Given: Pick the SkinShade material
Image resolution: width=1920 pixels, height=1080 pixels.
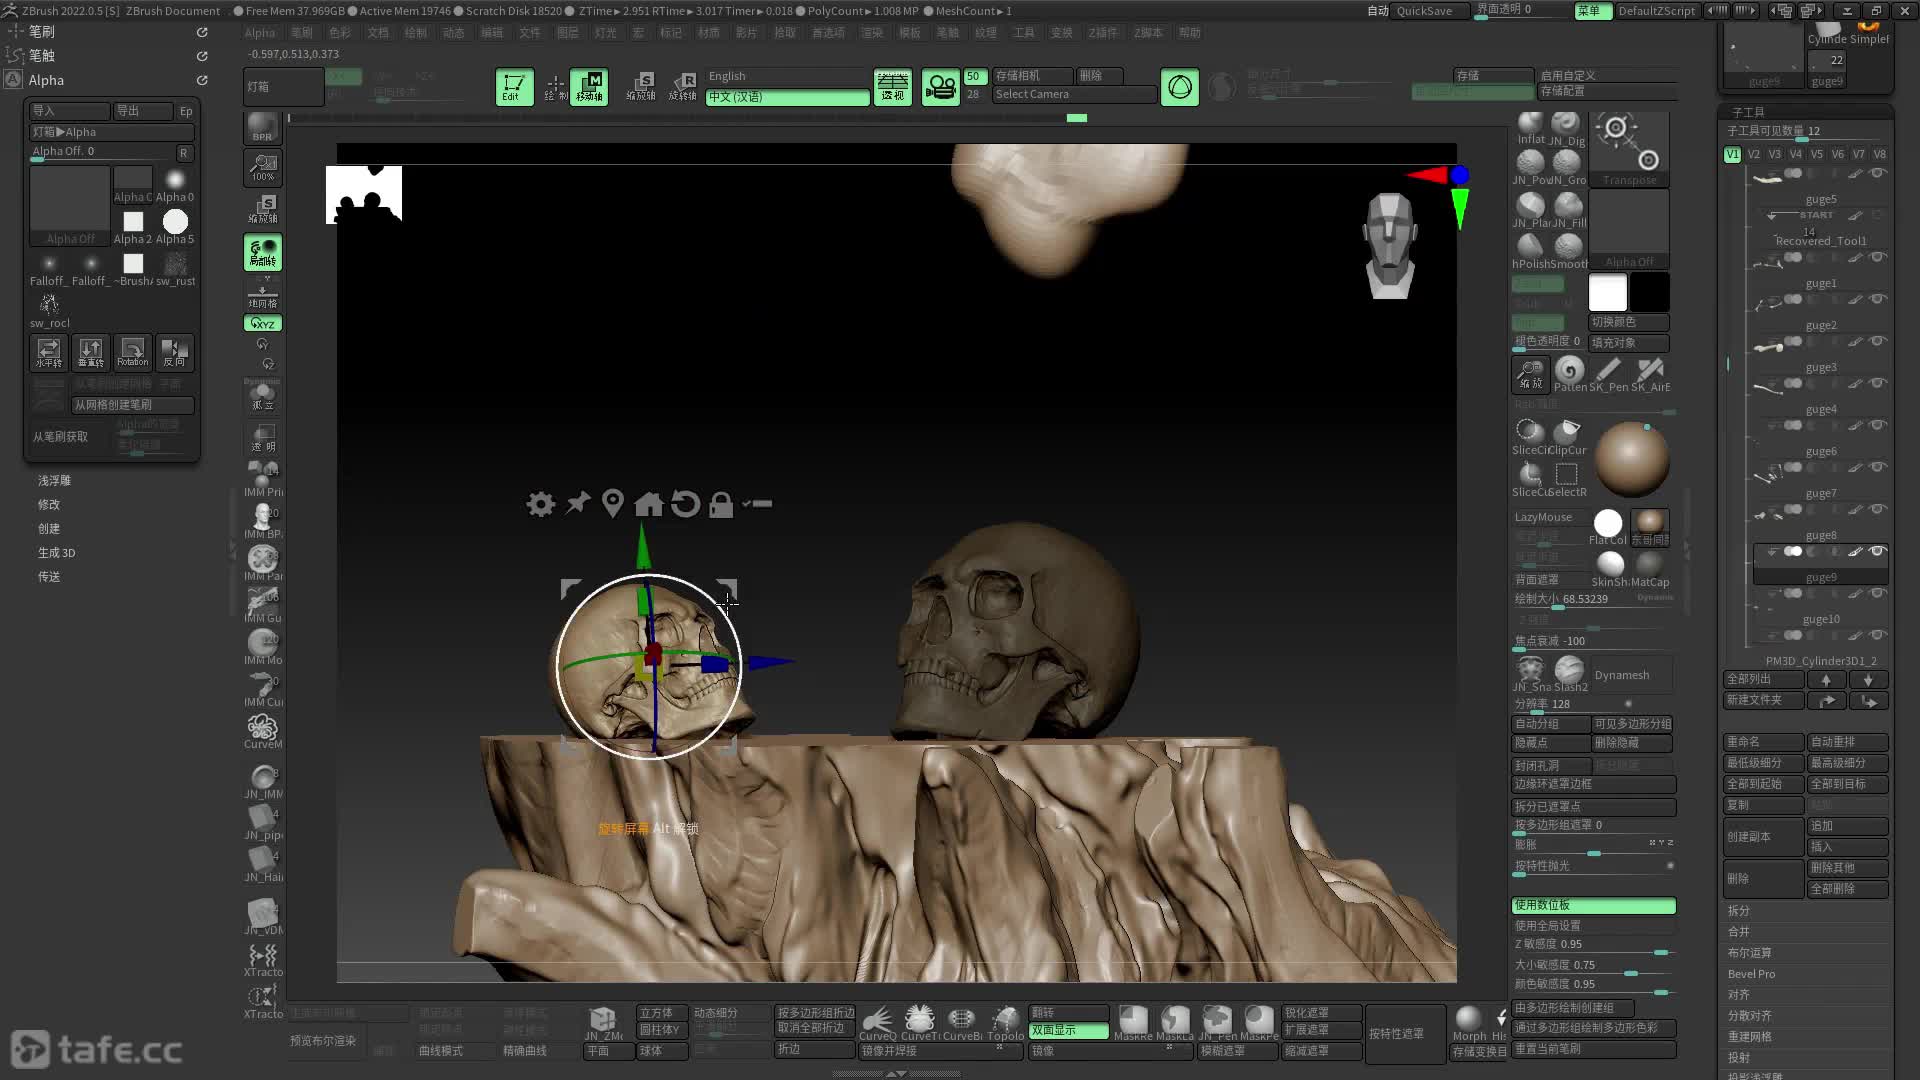Looking at the screenshot, I should (x=1610, y=569).
